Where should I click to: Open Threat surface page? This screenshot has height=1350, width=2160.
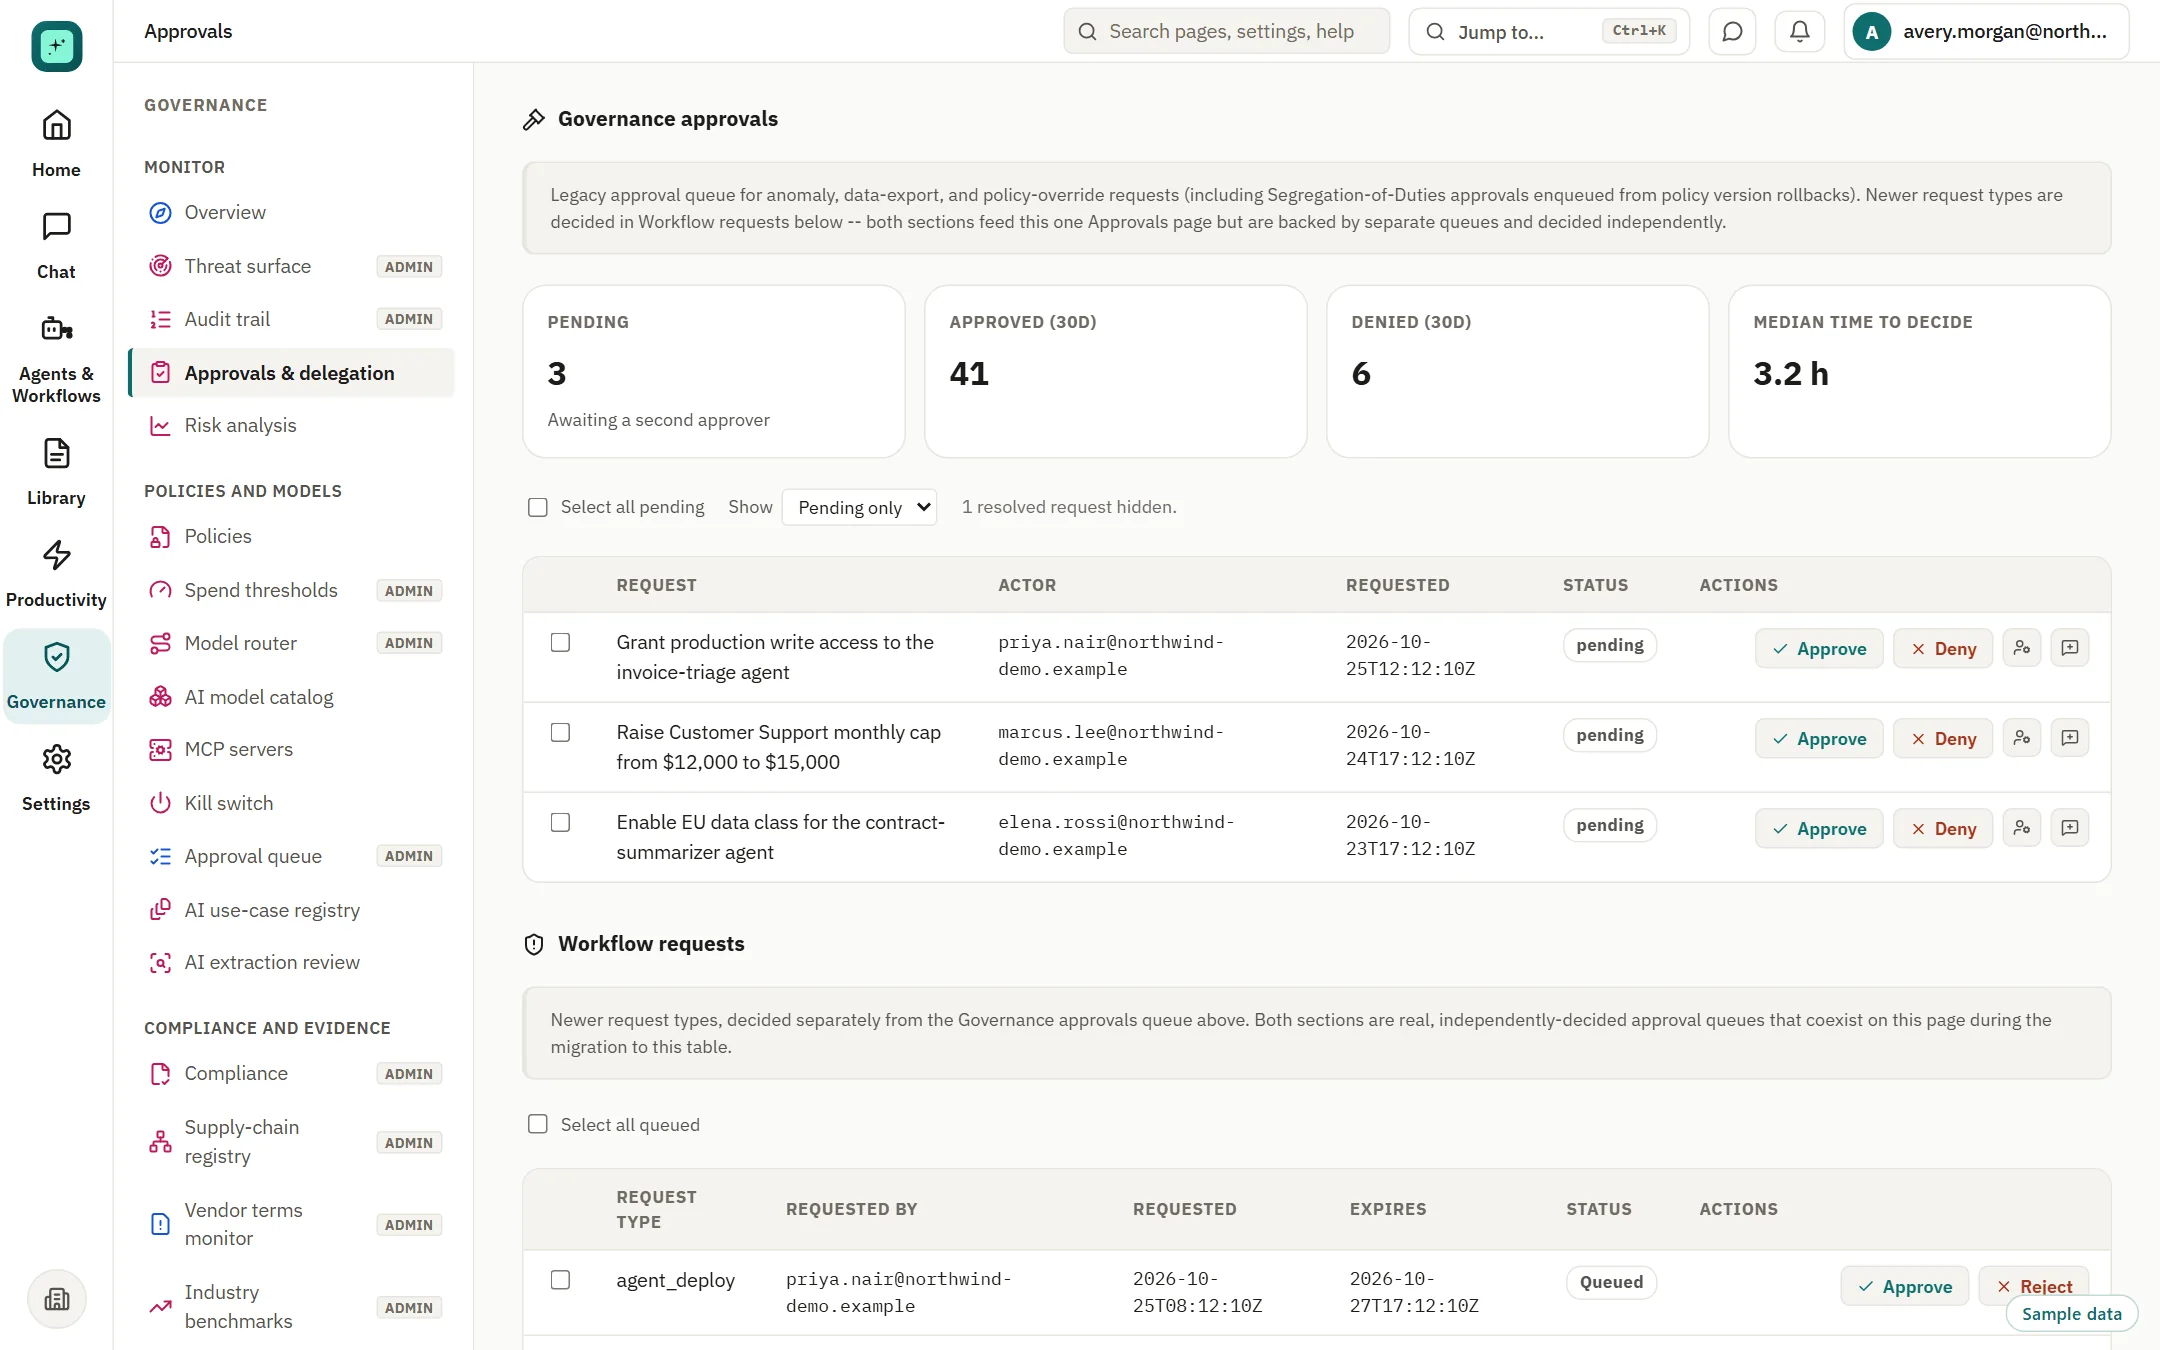(x=291, y=266)
